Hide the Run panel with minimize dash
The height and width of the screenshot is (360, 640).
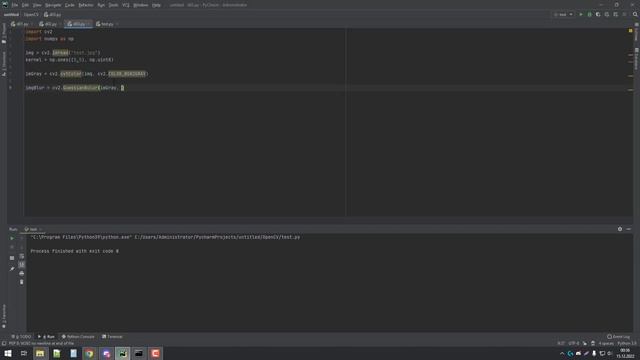click(629, 229)
